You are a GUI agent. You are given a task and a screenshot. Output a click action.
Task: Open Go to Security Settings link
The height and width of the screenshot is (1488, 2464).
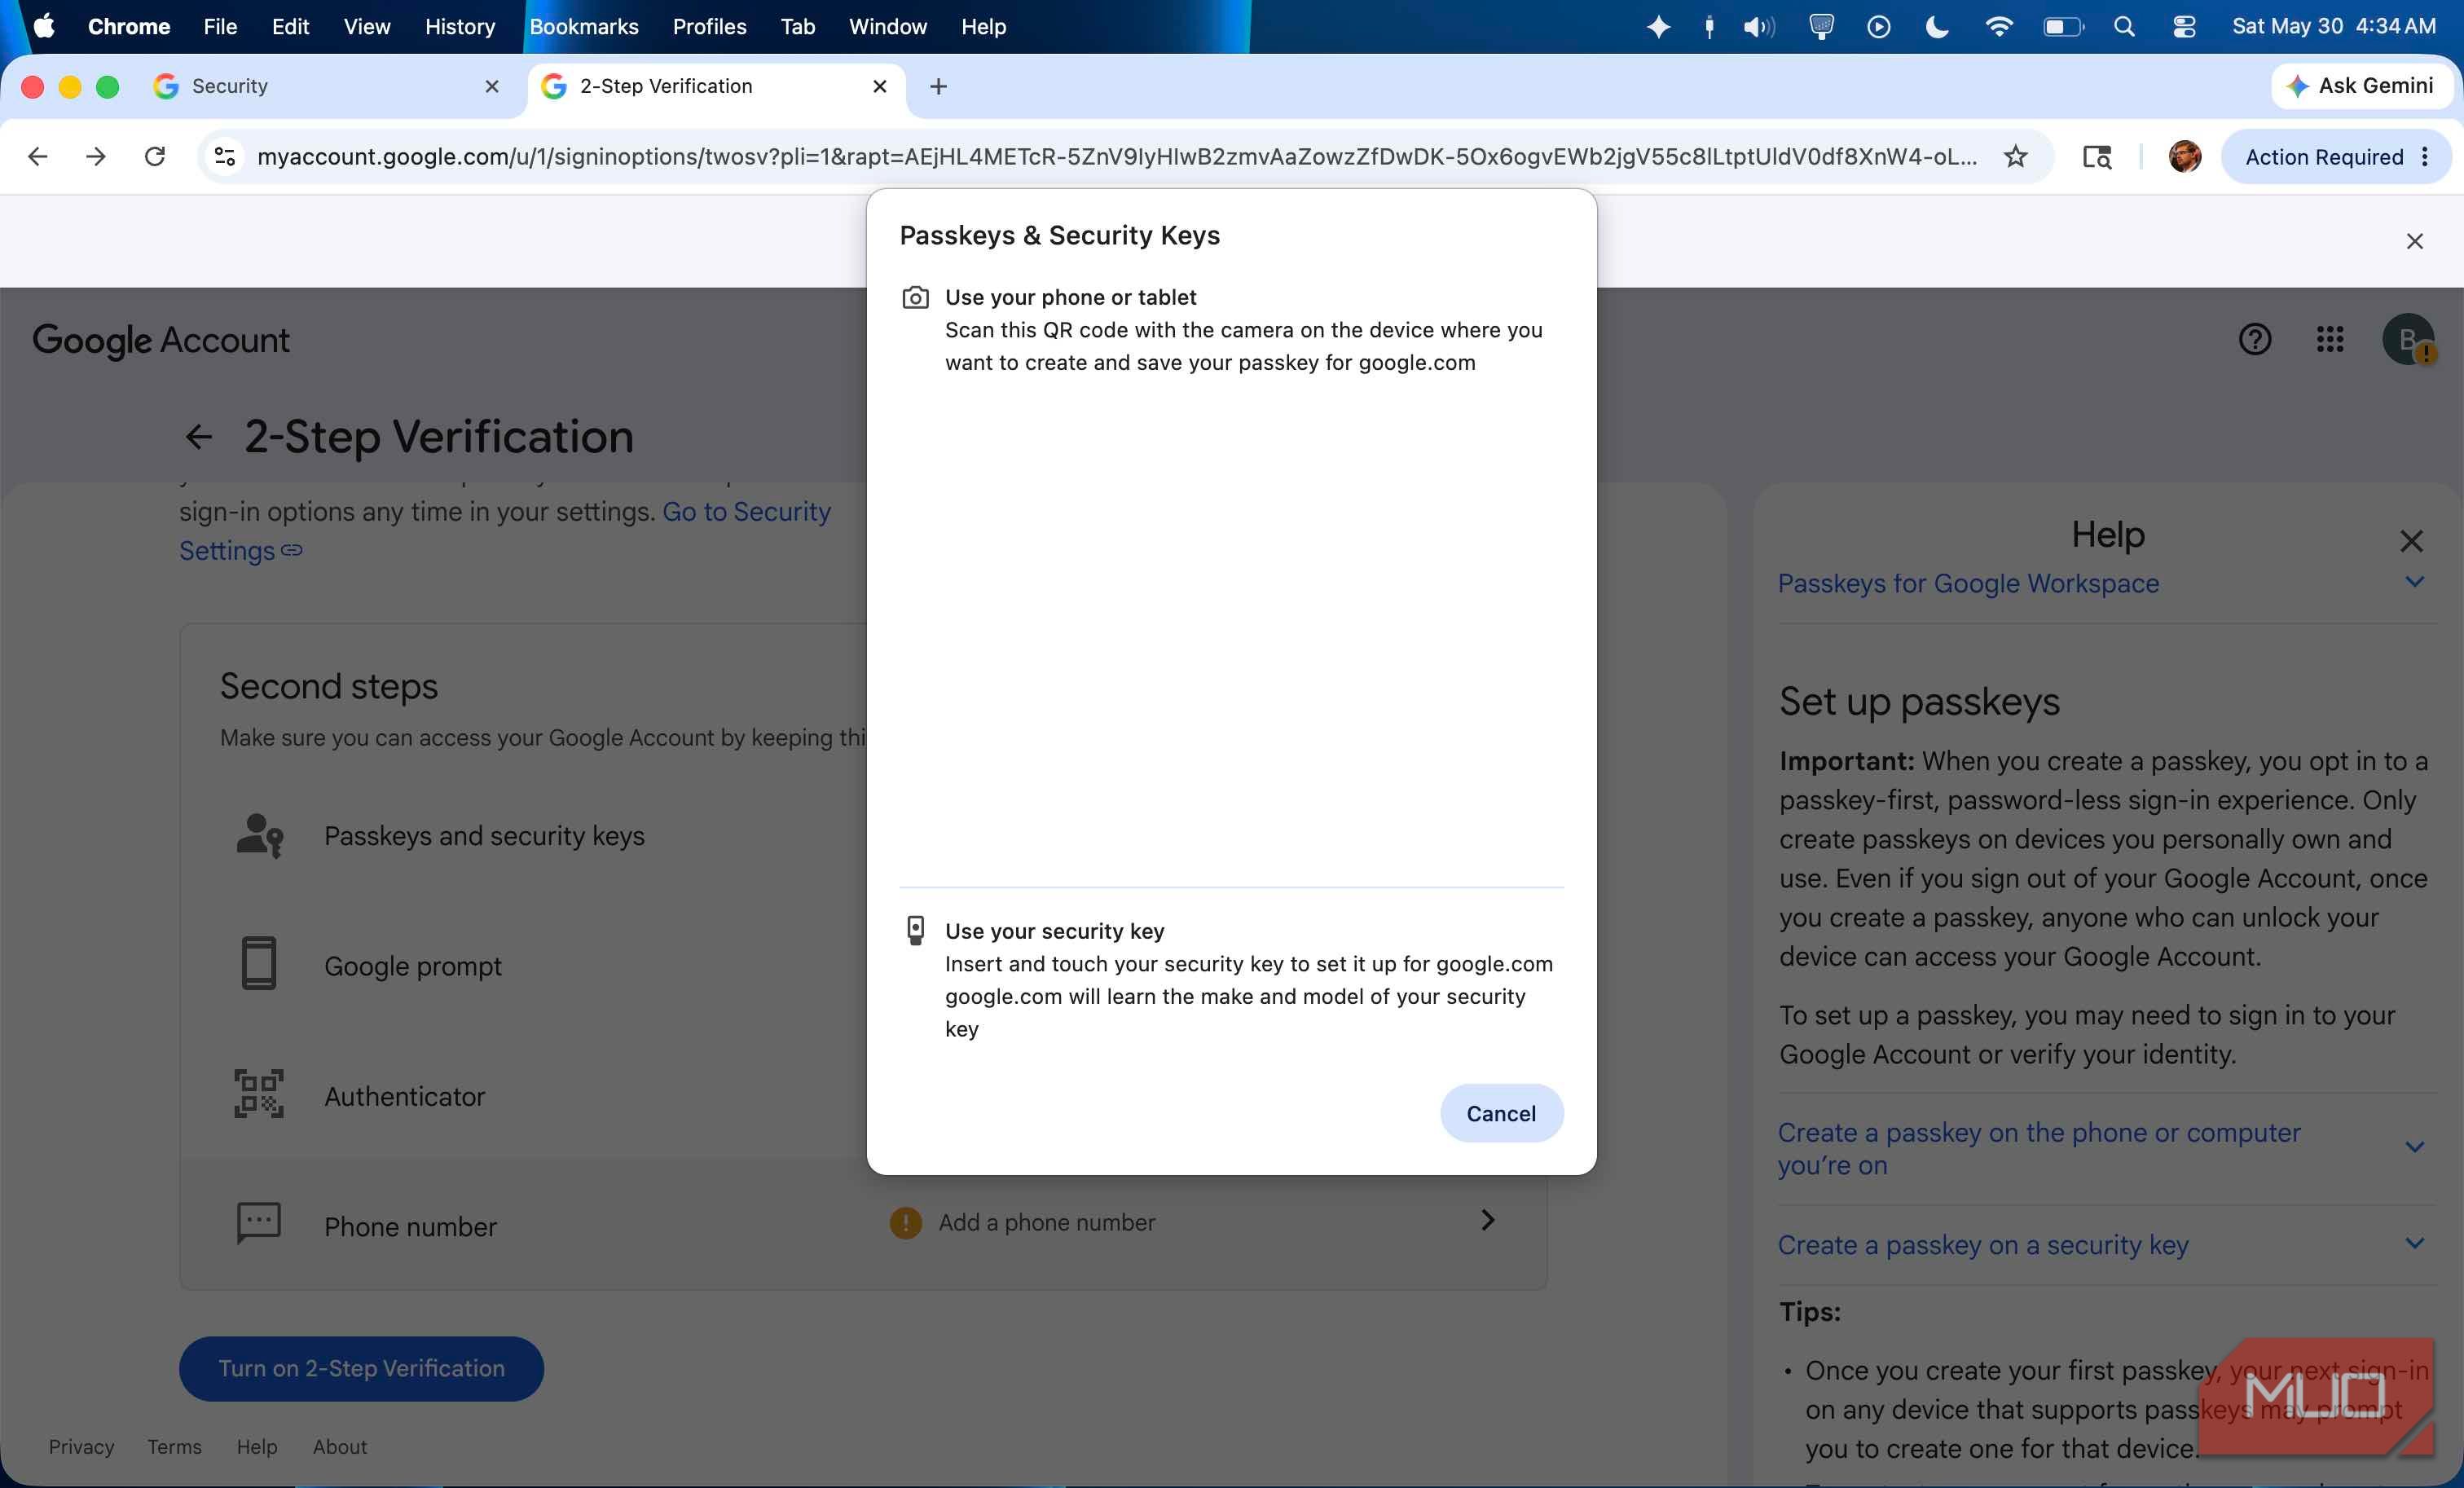point(505,531)
